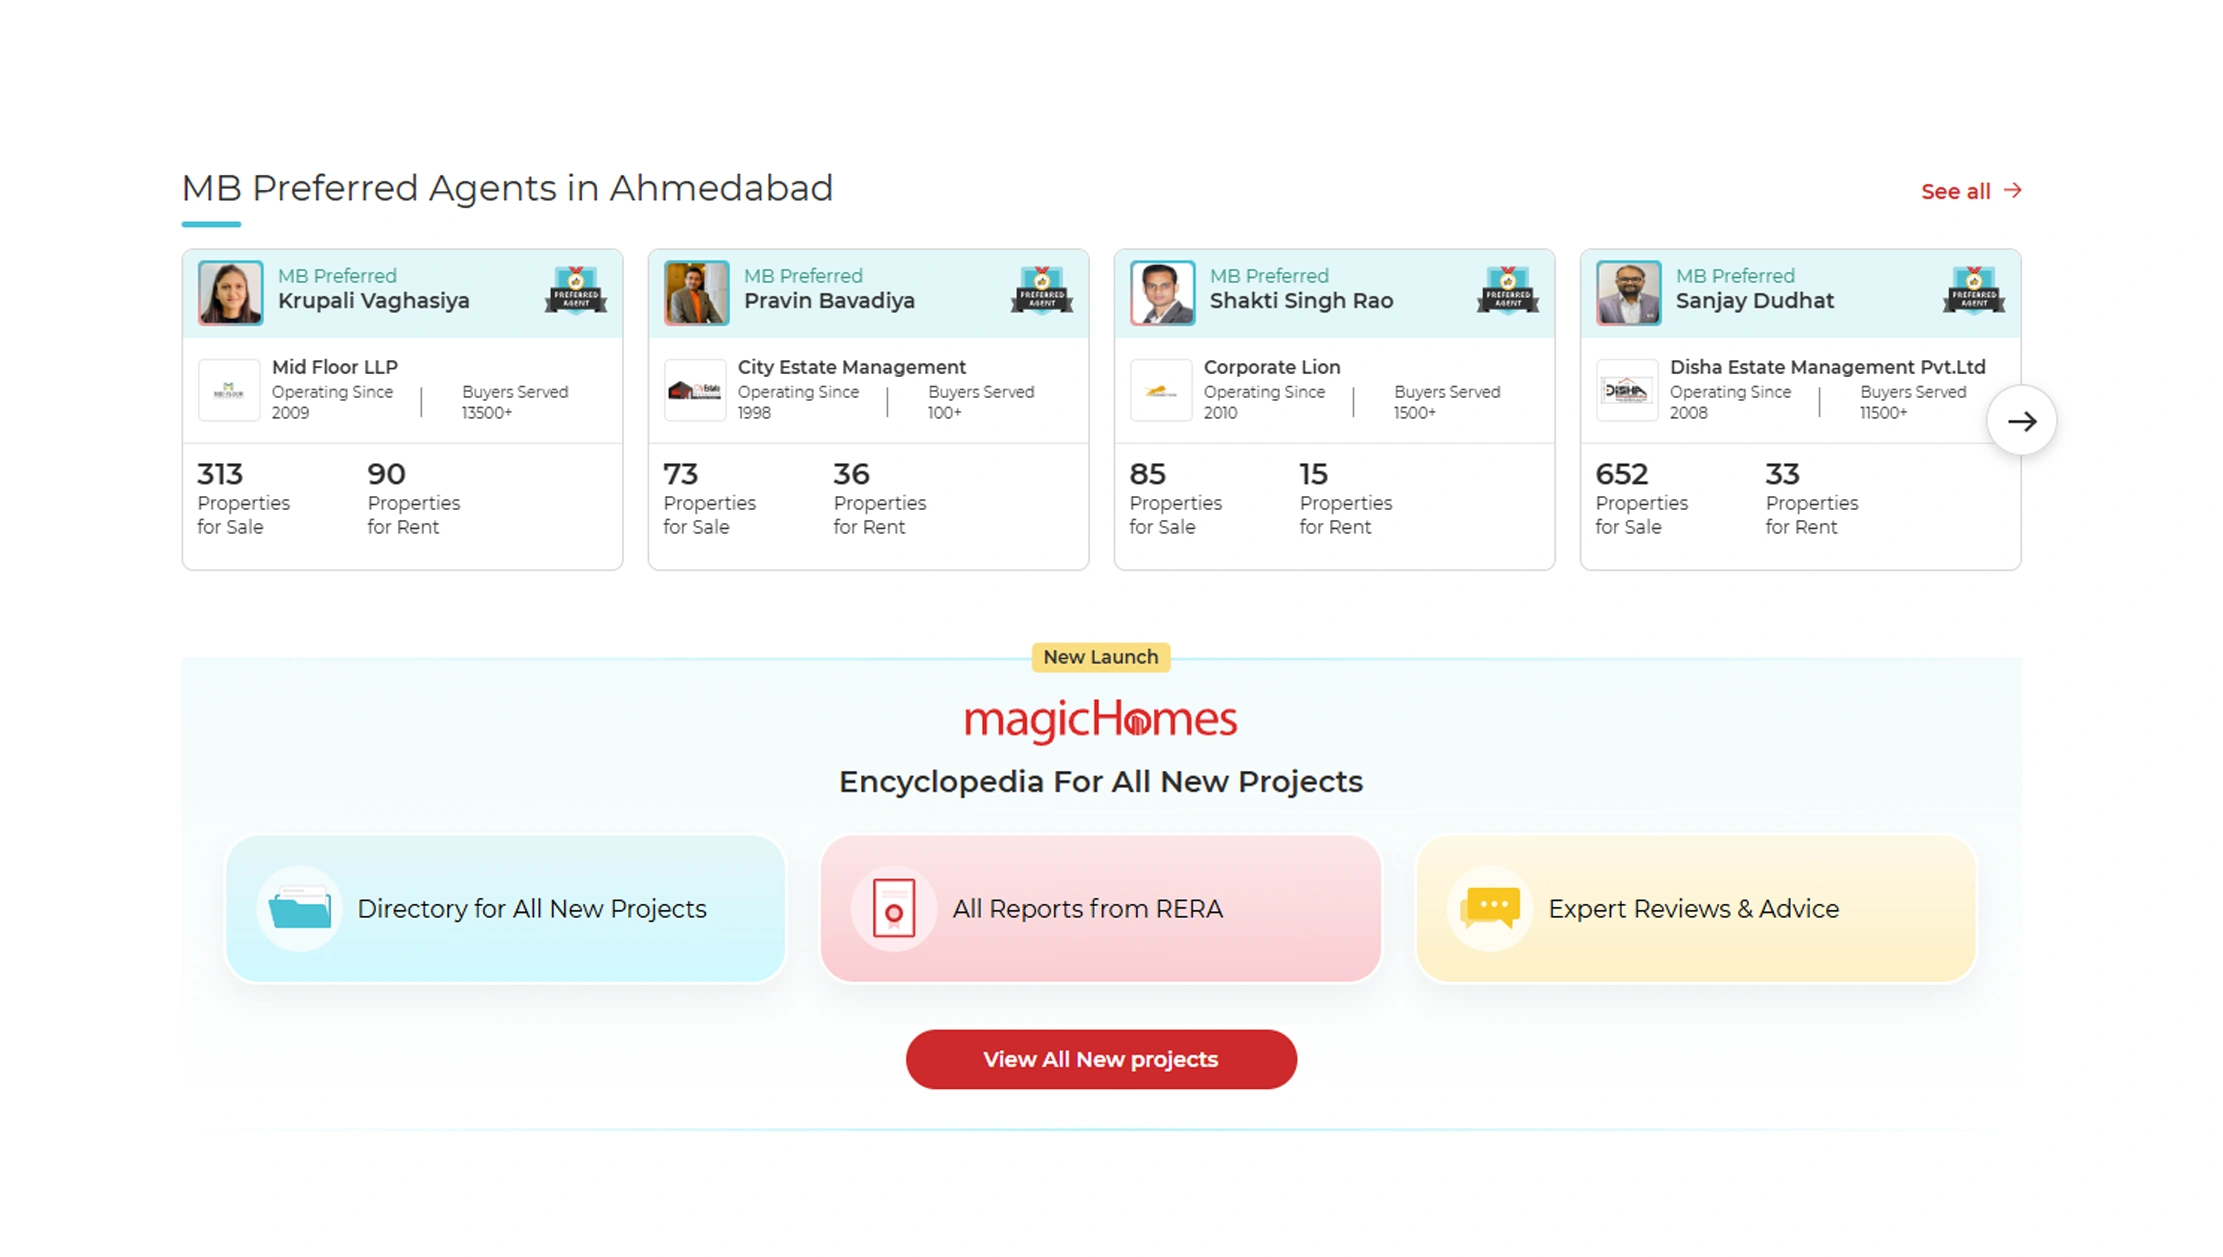View Pravin's 73 Properties for Sale
The width and height of the screenshot is (2223, 1257).
tap(709, 499)
